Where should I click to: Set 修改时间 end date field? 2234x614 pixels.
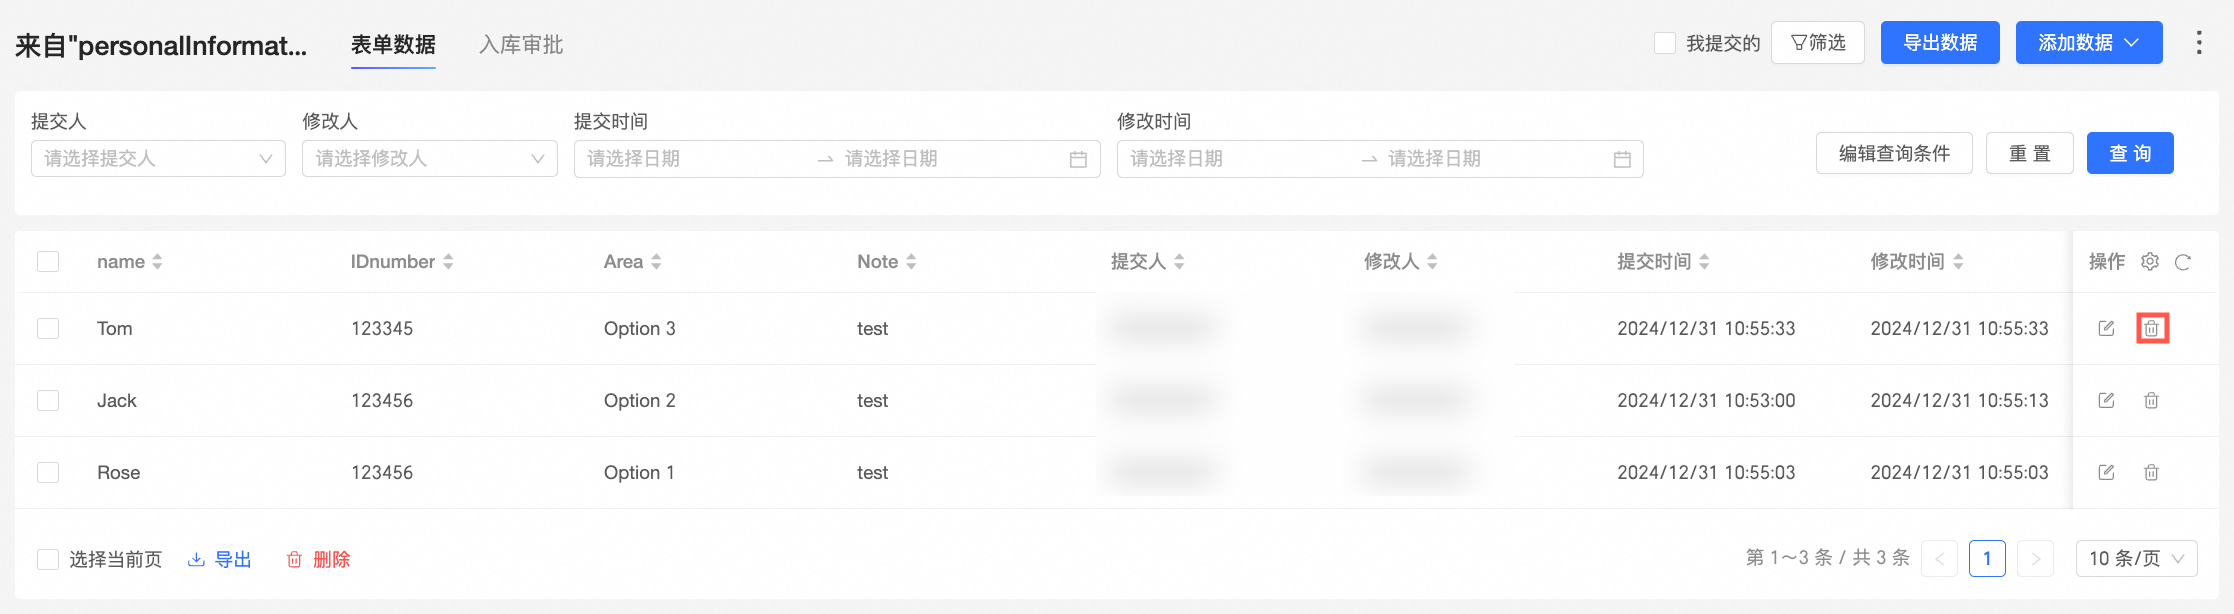pyautogui.click(x=1495, y=159)
